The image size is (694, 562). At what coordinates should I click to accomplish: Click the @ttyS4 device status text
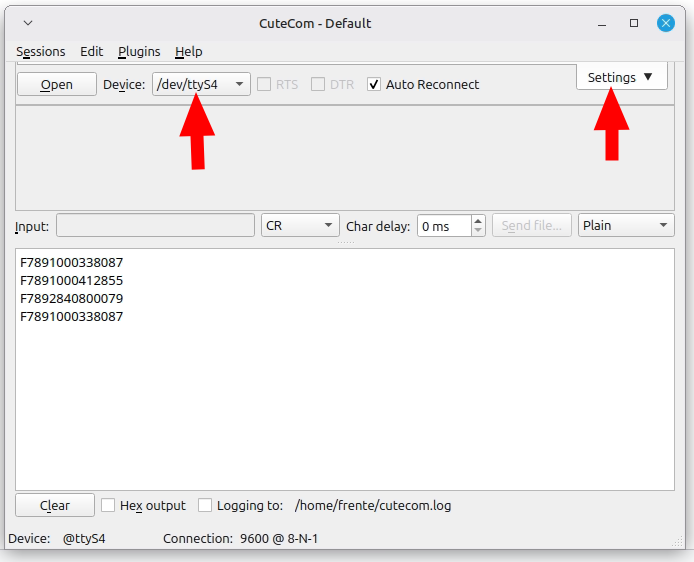pyautogui.click(x=84, y=539)
